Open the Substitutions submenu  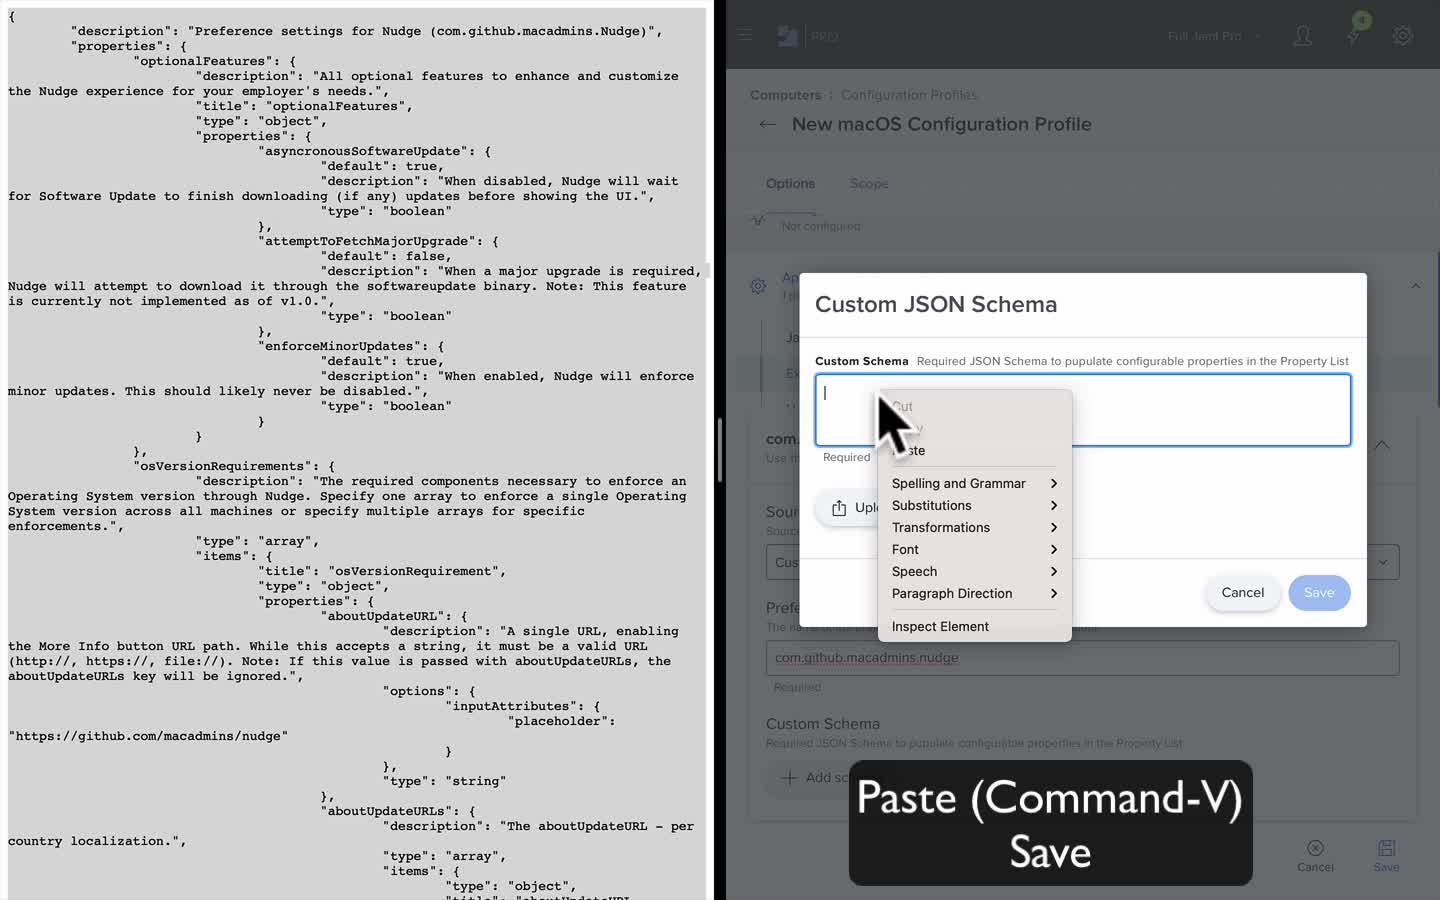(974, 505)
